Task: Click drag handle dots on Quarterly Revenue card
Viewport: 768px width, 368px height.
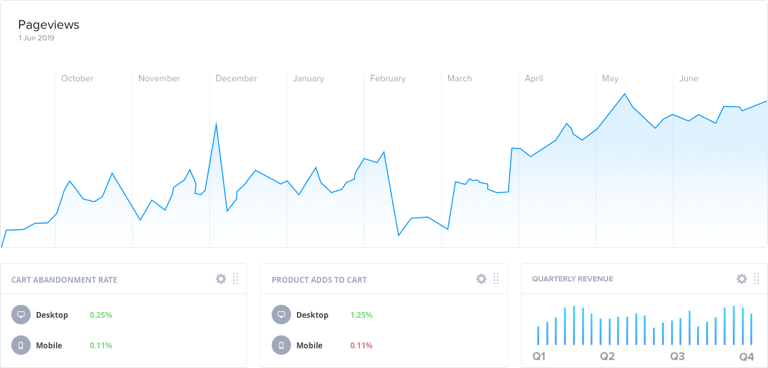Action: coord(757,279)
